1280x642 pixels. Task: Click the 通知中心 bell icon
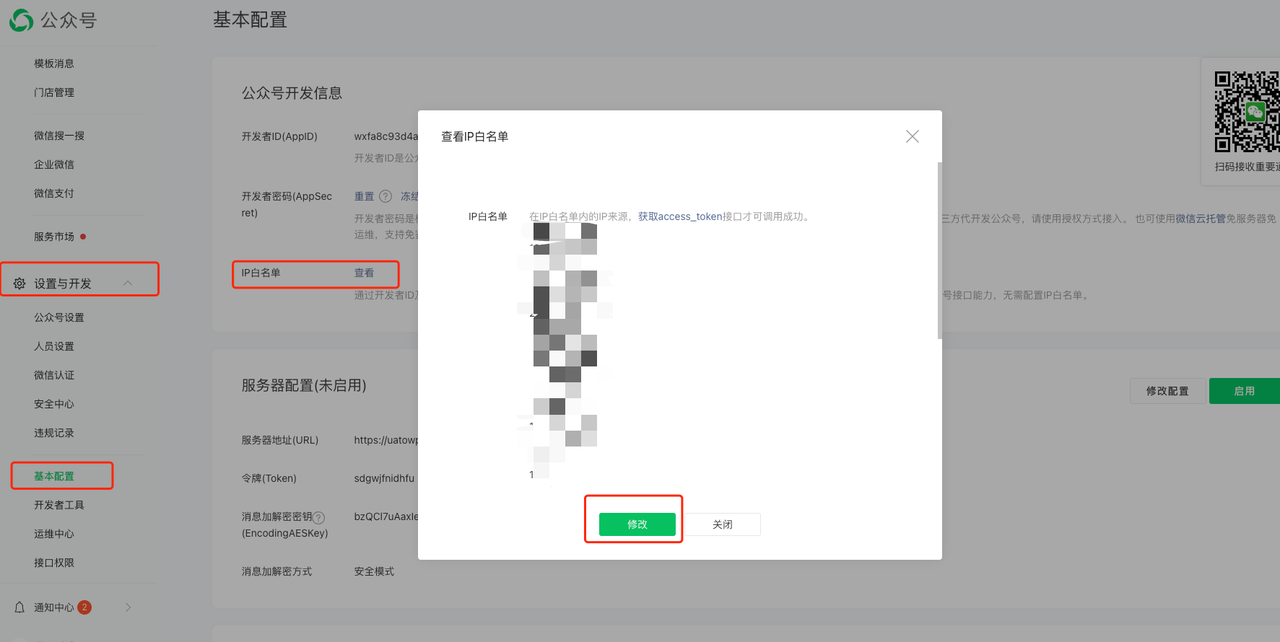[x=19, y=607]
